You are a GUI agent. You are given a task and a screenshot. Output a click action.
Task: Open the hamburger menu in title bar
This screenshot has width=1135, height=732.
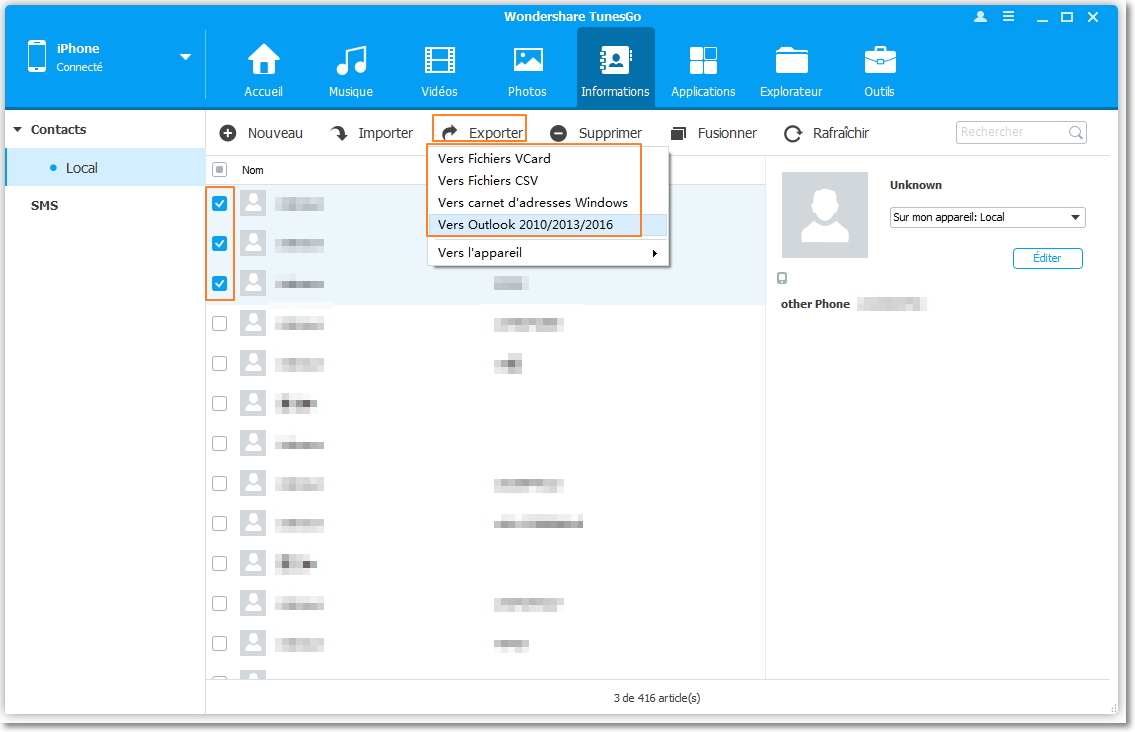[1008, 17]
